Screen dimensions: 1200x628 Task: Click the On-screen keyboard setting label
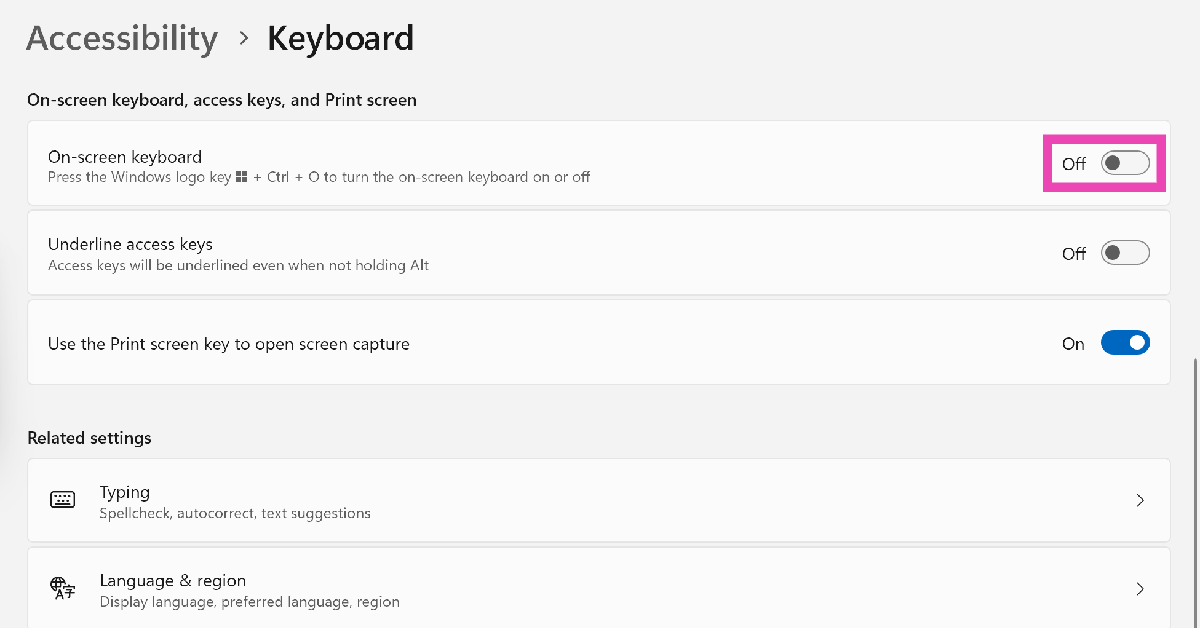point(124,156)
